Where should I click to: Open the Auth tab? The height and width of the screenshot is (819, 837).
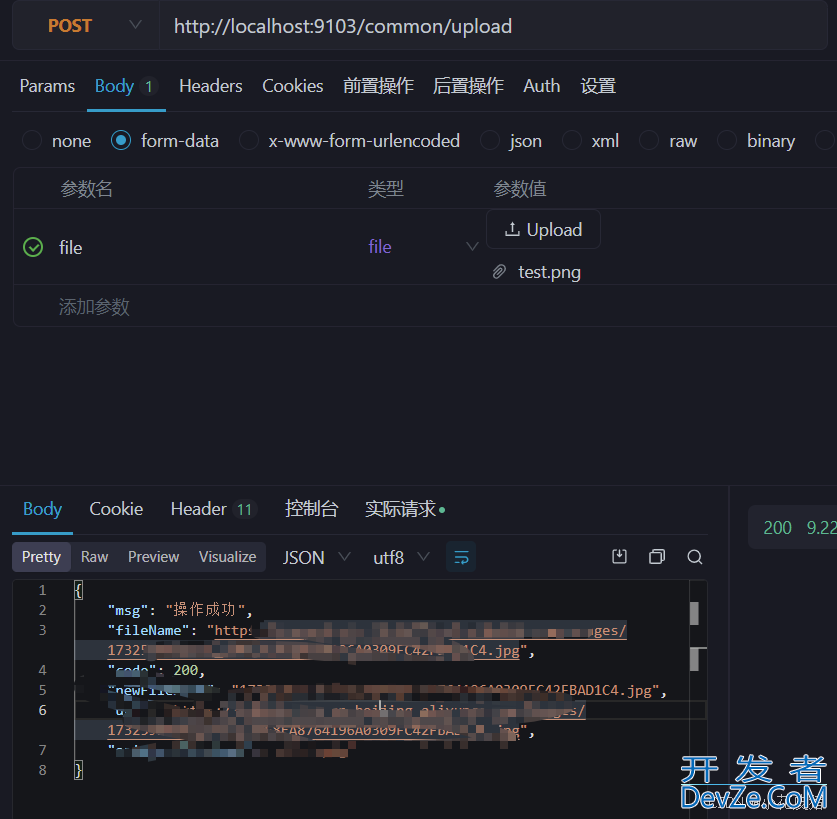pyautogui.click(x=541, y=86)
